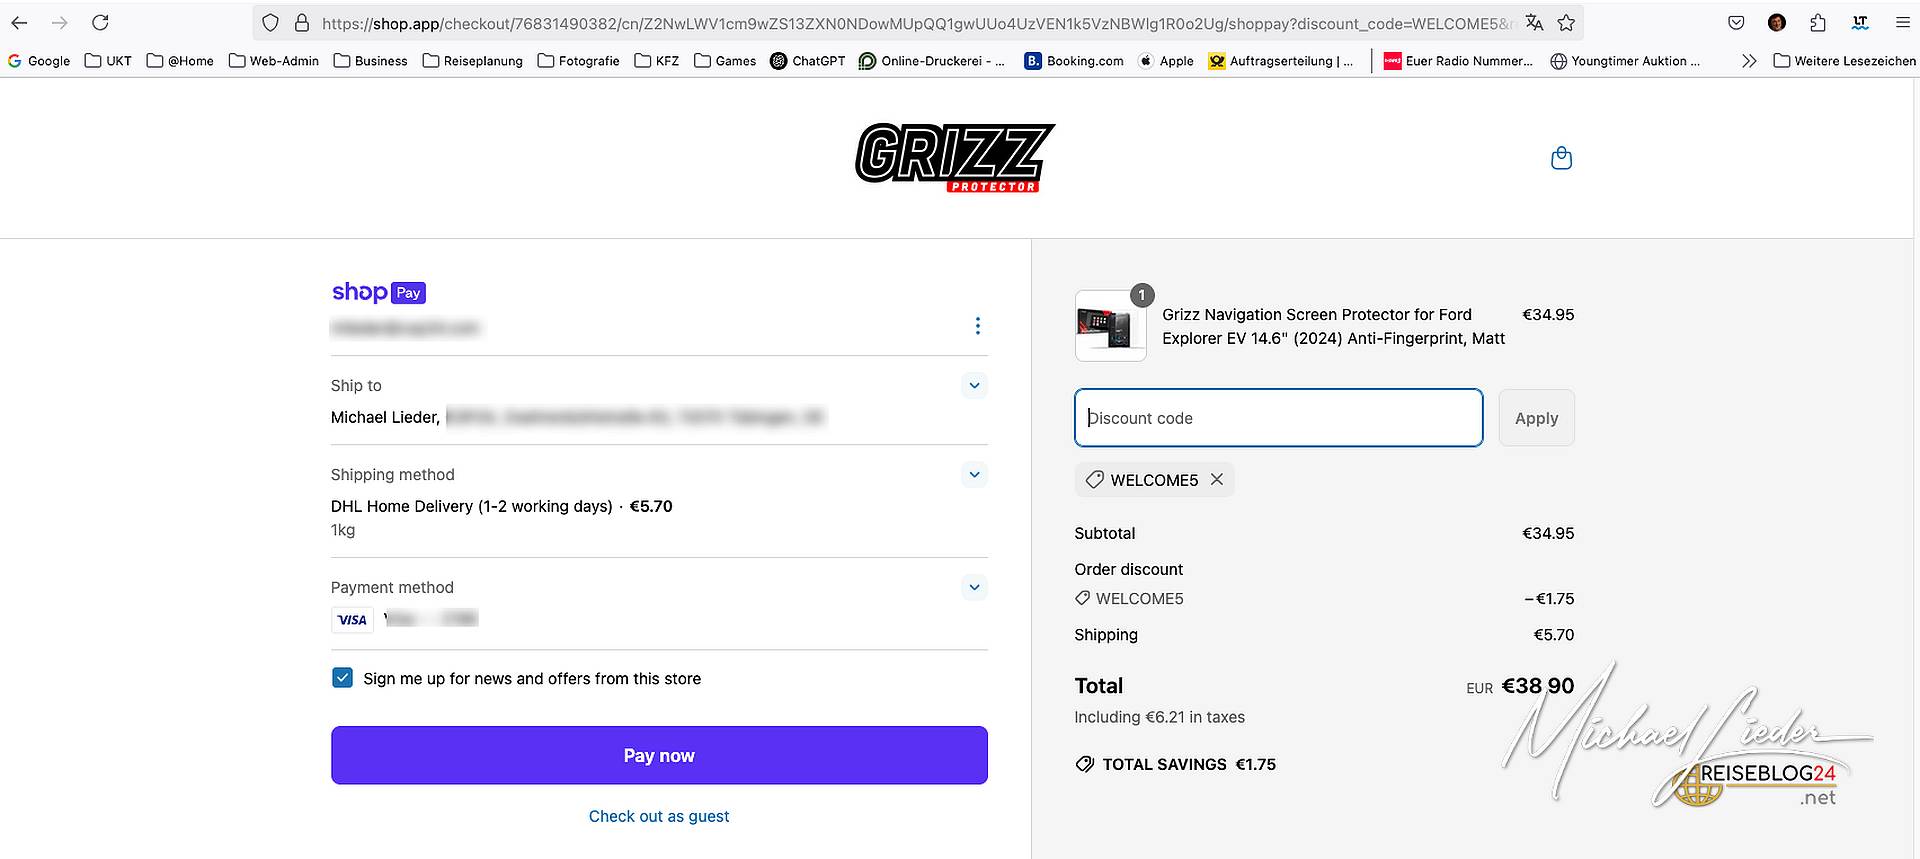Image resolution: width=1920 pixels, height=859 pixels.
Task: Open the Auftragserteilung bookmark
Action: click(1281, 61)
